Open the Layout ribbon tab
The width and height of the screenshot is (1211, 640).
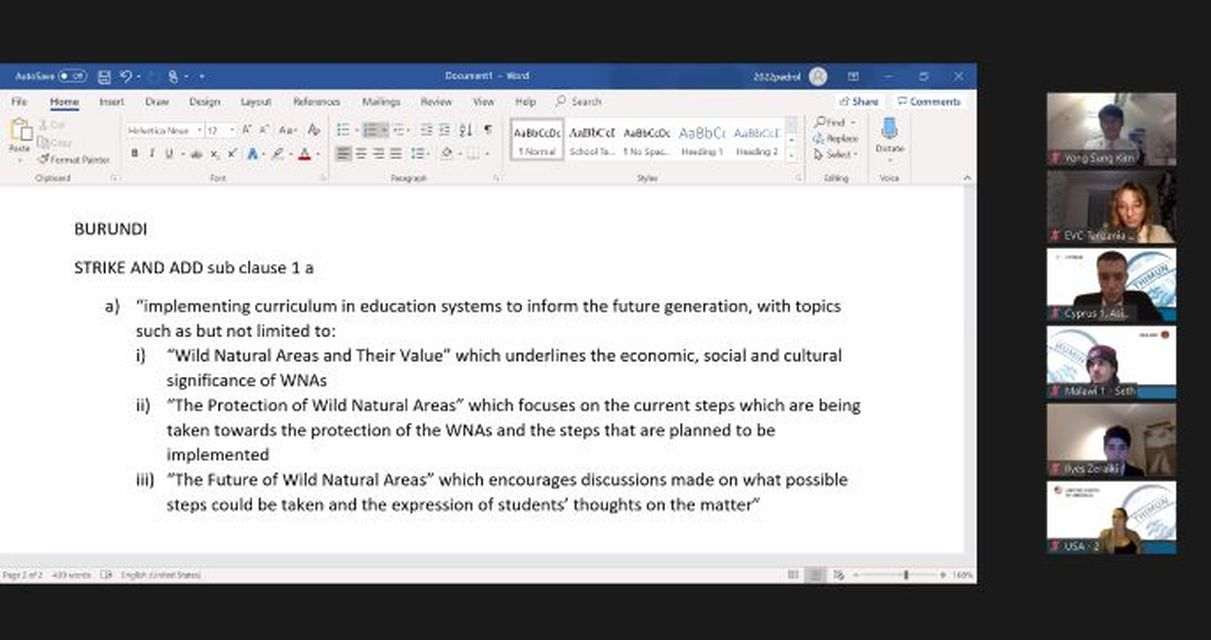click(256, 101)
